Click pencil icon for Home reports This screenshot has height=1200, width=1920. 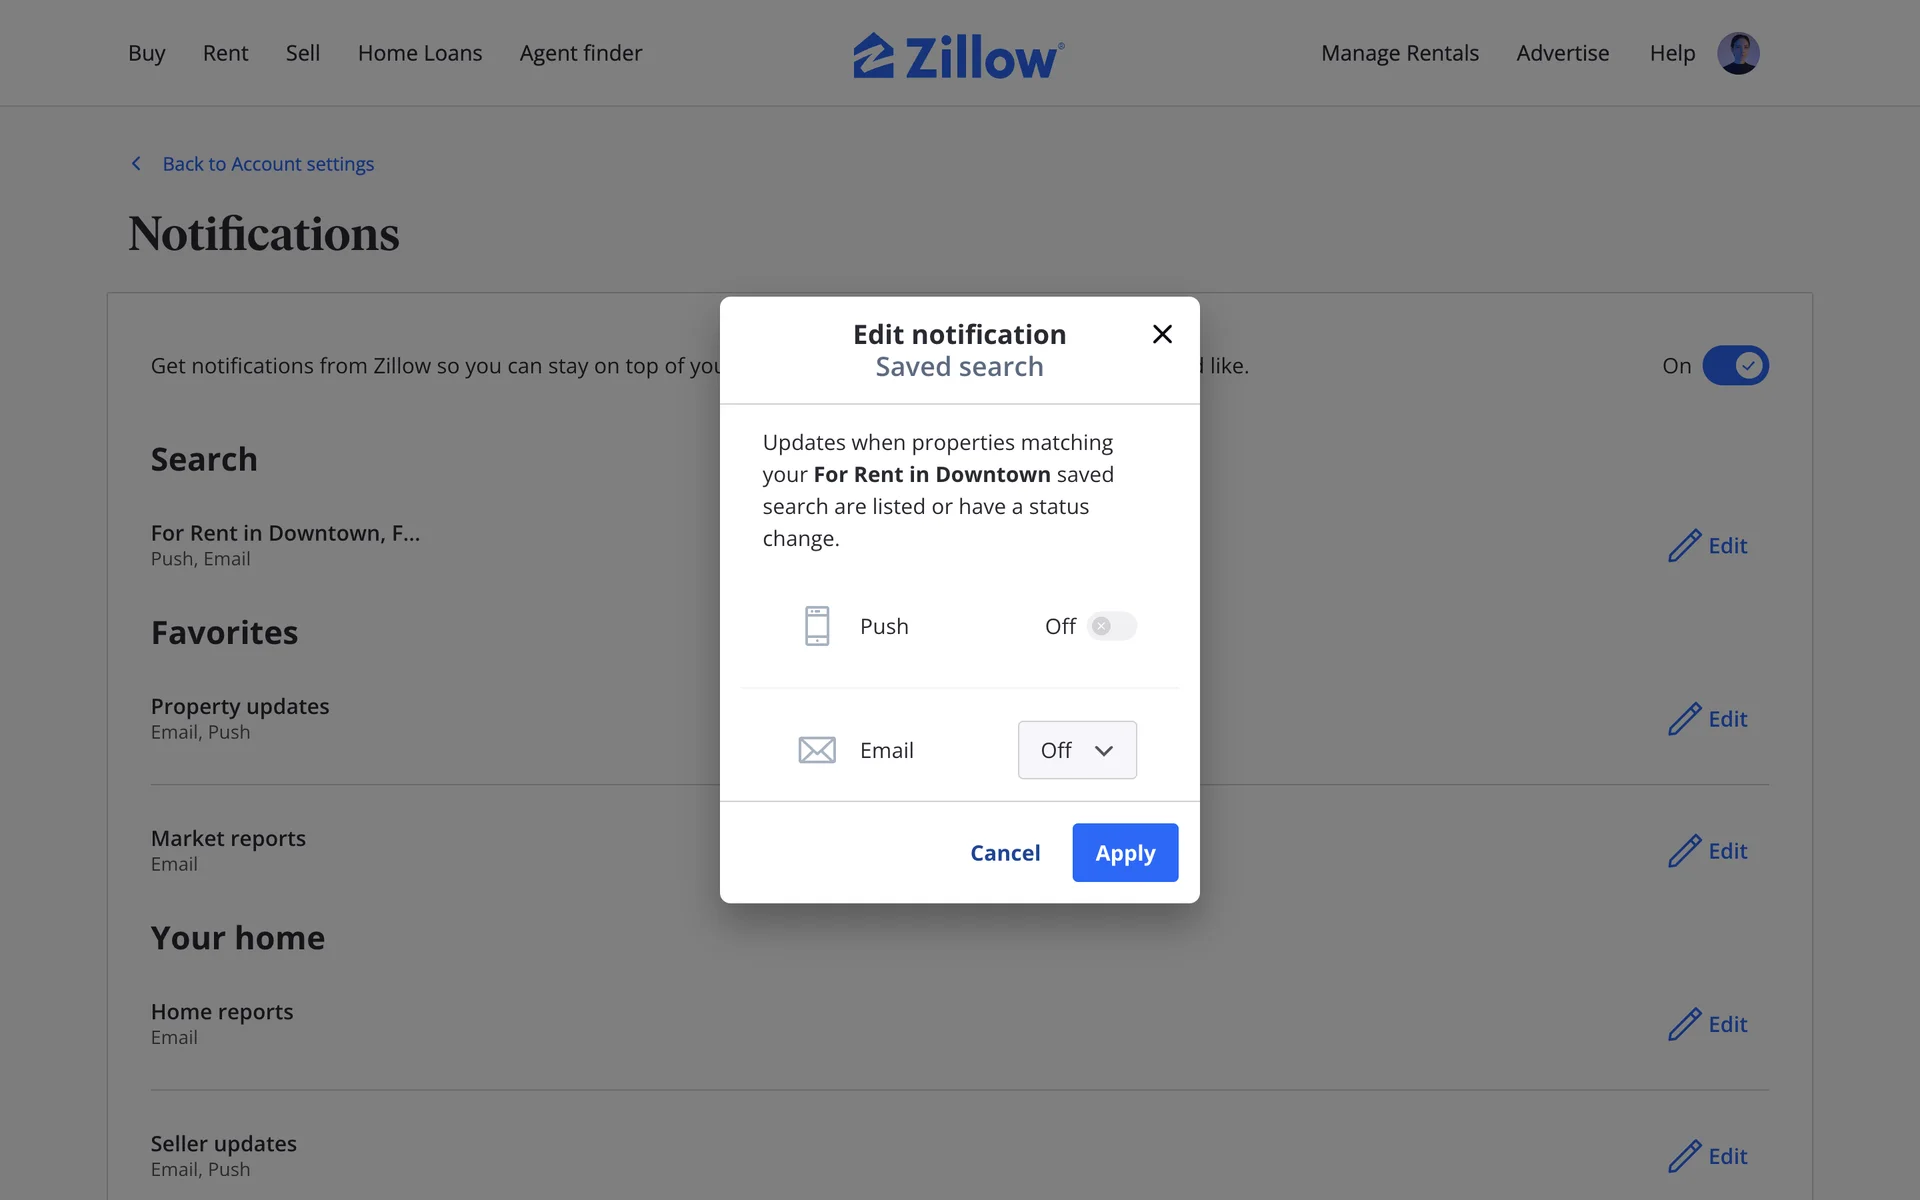tap(1684, 1024)
